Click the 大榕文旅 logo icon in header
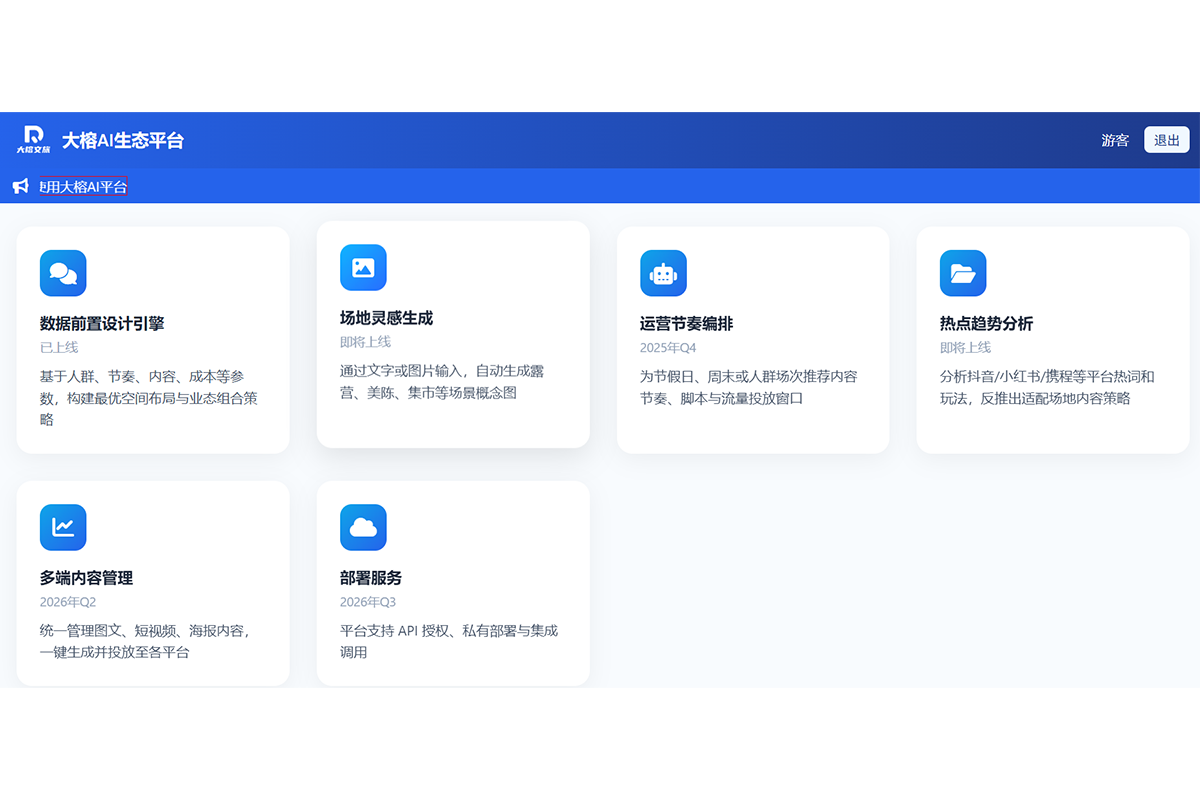The width and height of the screenshot is (1200, 800). (33, 140)
